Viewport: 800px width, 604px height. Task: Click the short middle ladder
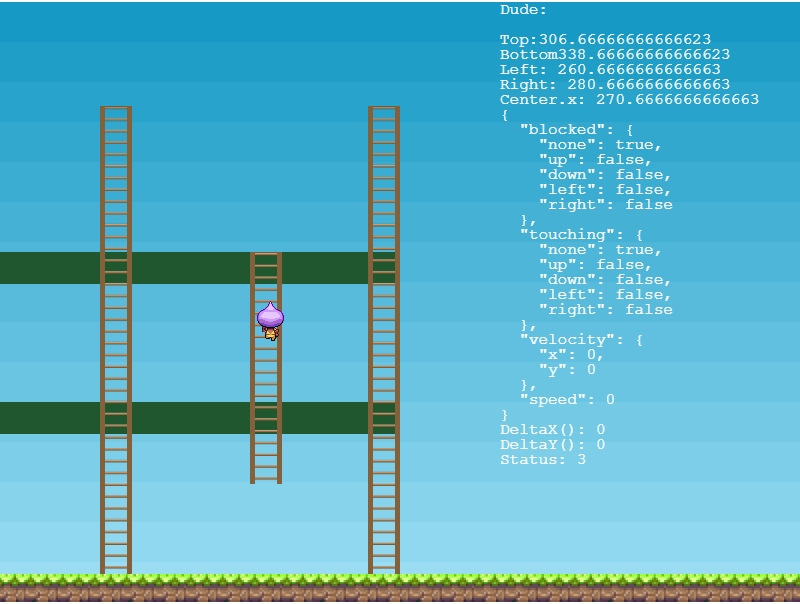266,368
